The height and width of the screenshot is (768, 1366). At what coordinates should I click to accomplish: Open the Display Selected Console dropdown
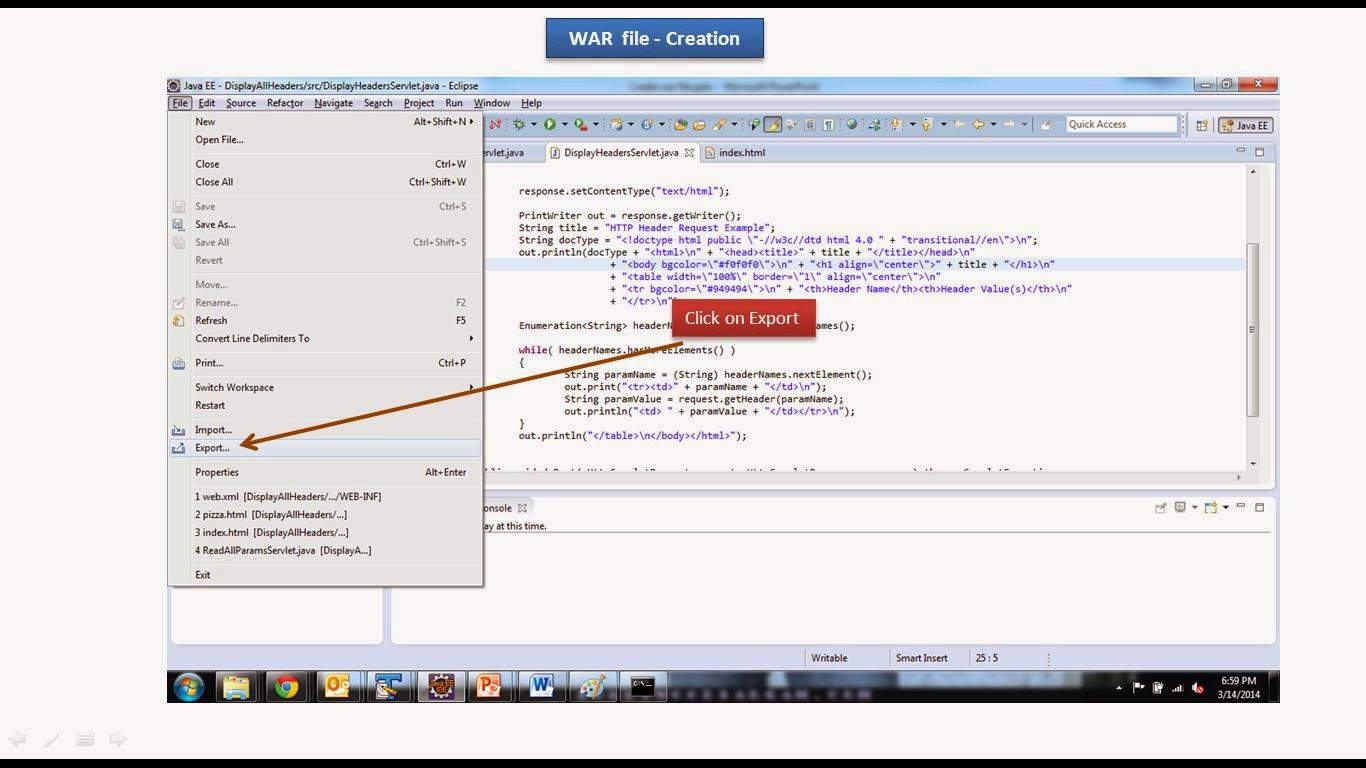click(x=1194, y=507)
